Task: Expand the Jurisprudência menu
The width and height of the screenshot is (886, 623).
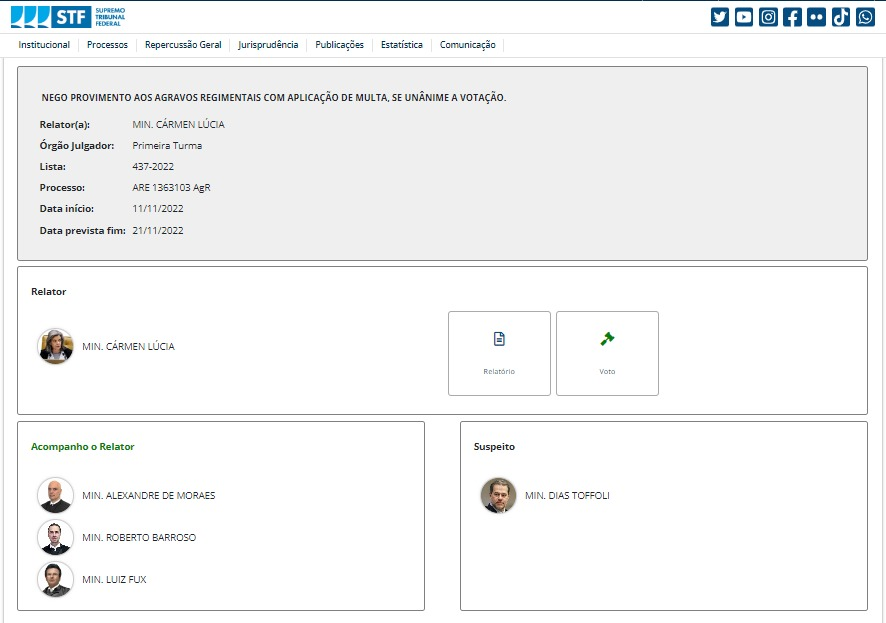Action: [268, 45]
